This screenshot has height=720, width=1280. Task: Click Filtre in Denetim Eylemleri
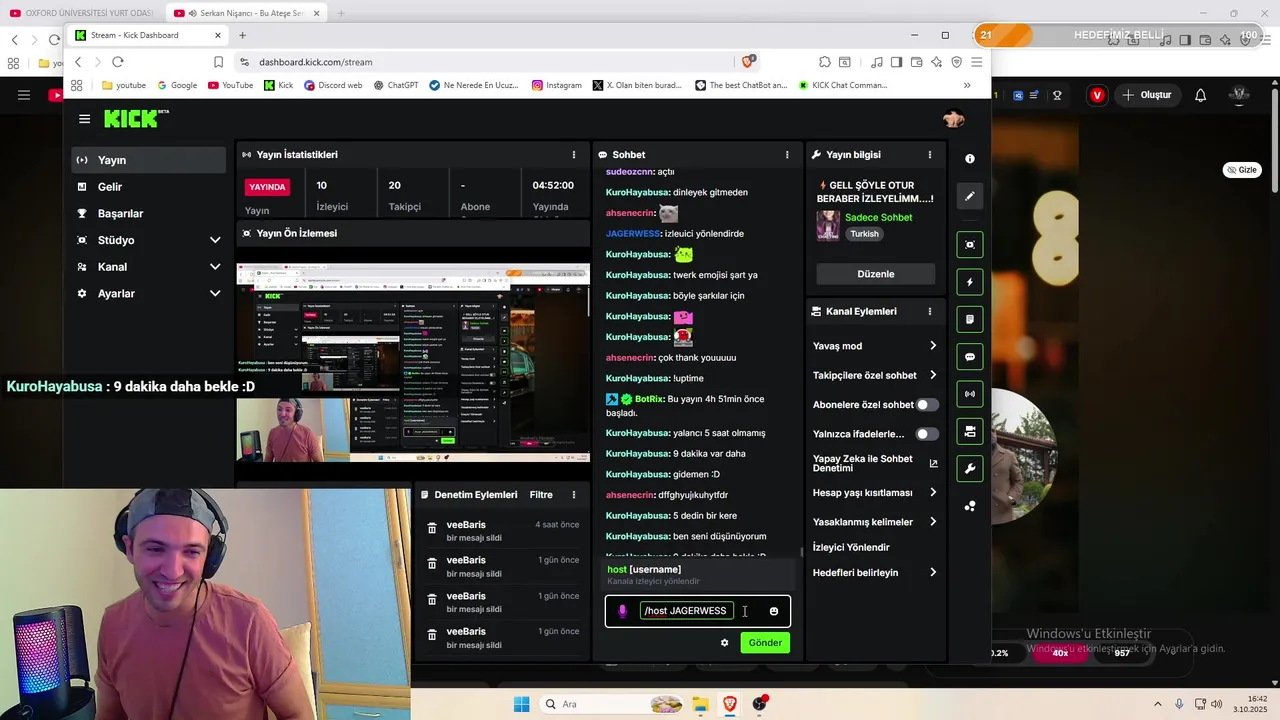(x=541, y=495)
